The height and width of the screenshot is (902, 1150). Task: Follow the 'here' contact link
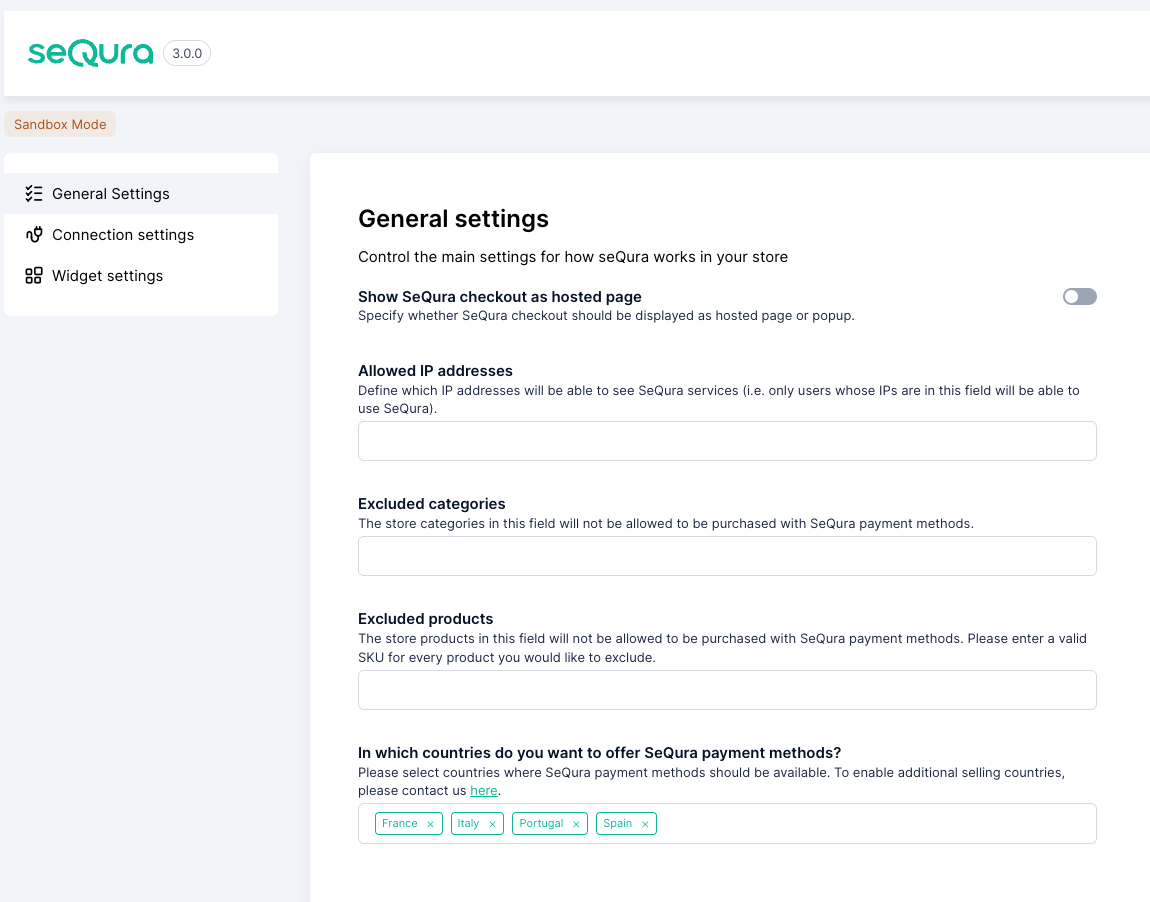[483, 791]
